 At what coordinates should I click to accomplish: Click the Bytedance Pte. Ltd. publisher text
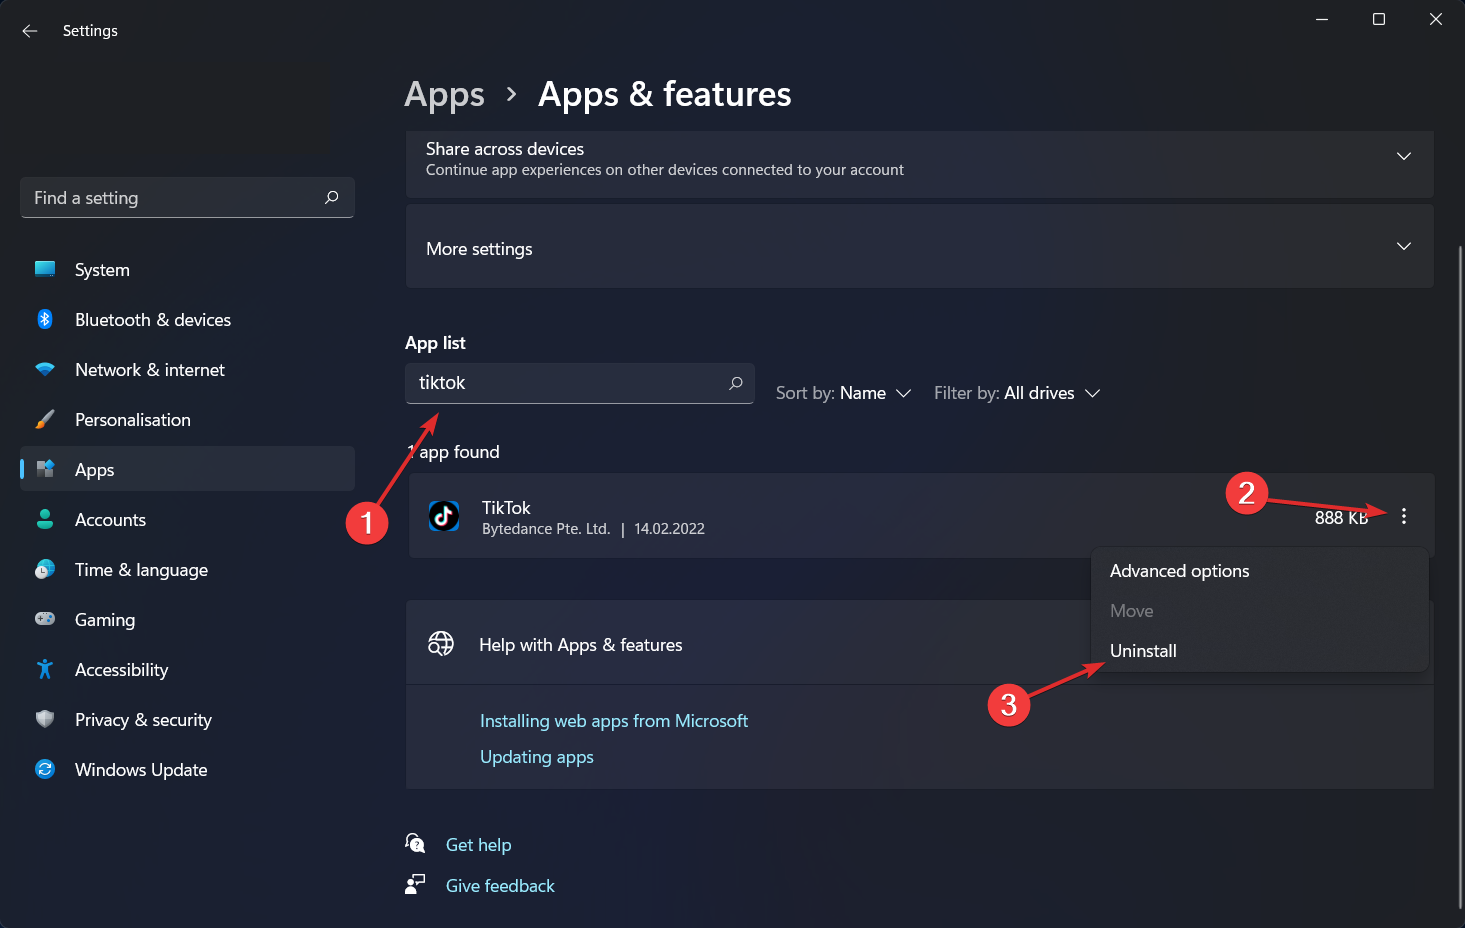[546, 529]
